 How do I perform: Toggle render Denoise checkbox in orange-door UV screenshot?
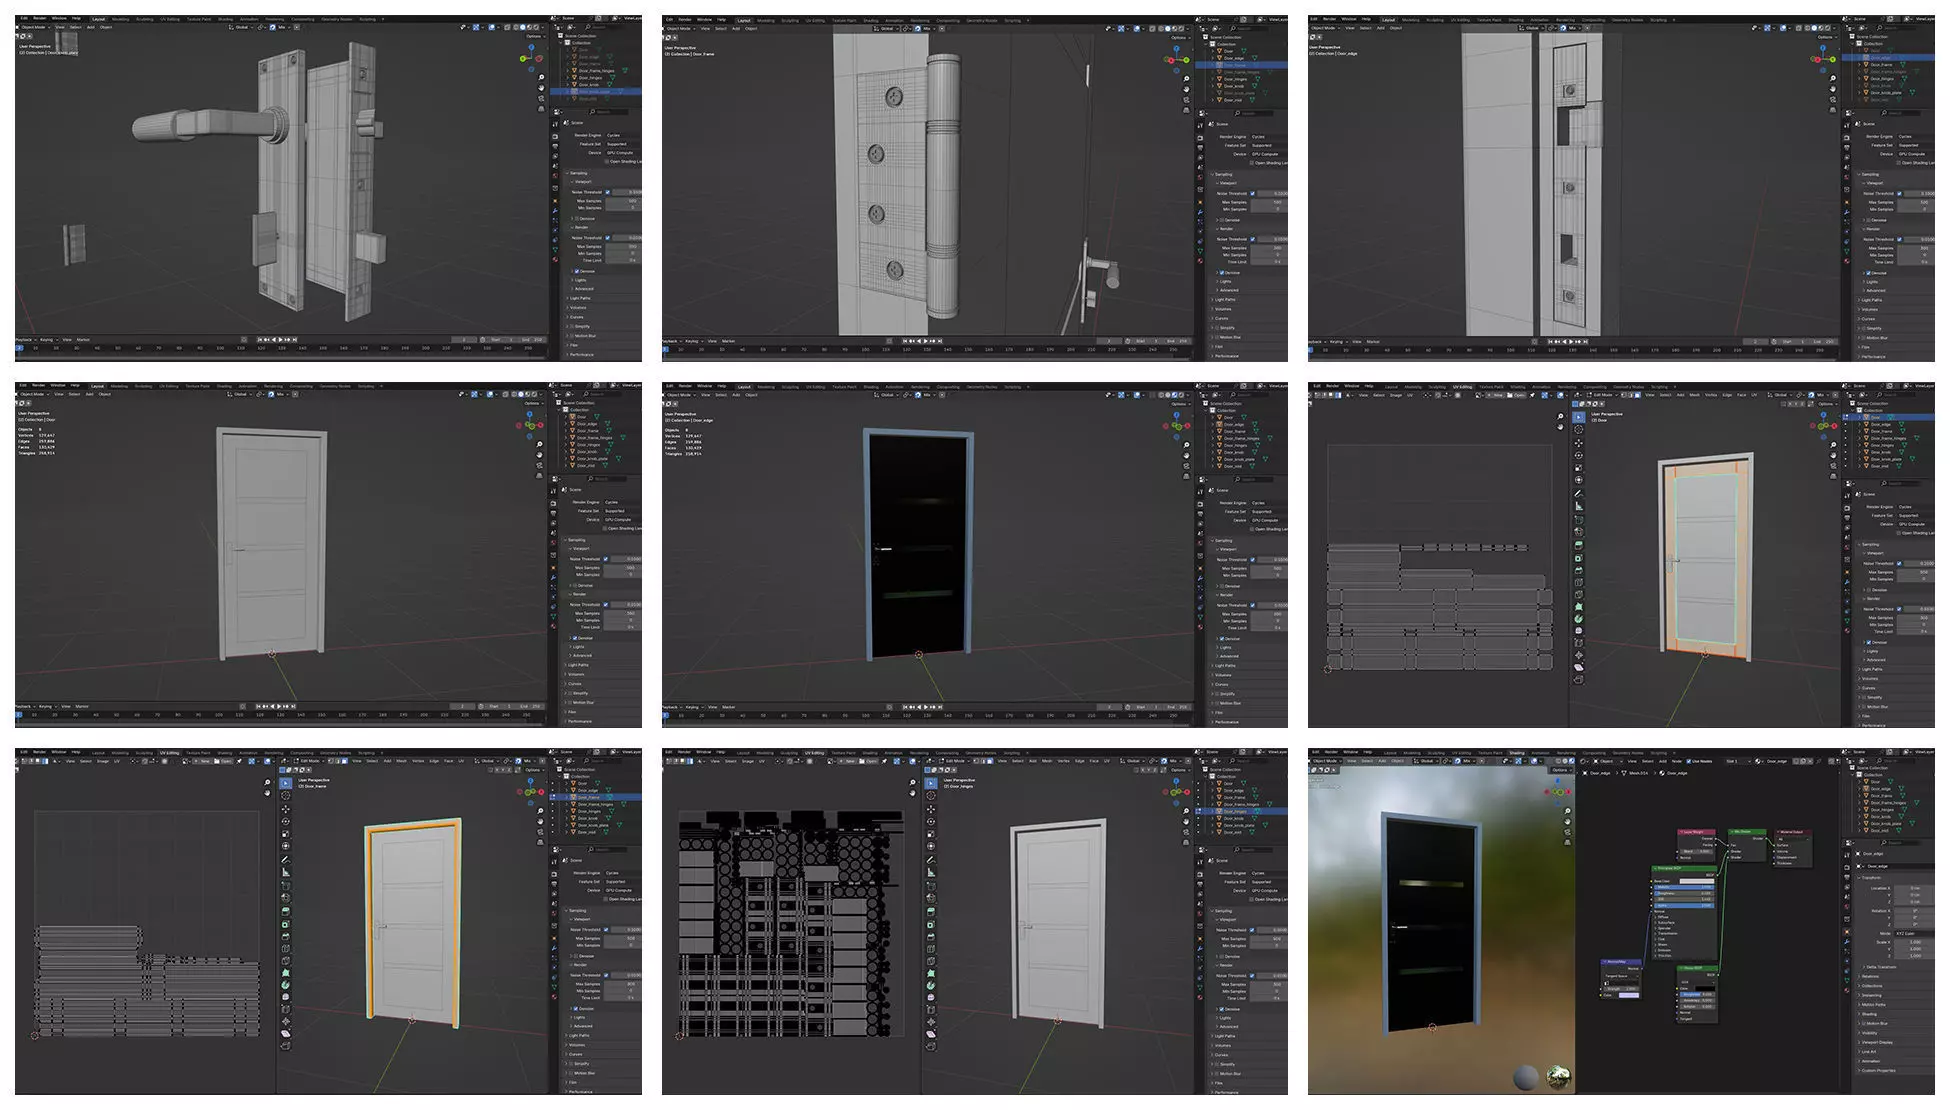(1869, 642)
